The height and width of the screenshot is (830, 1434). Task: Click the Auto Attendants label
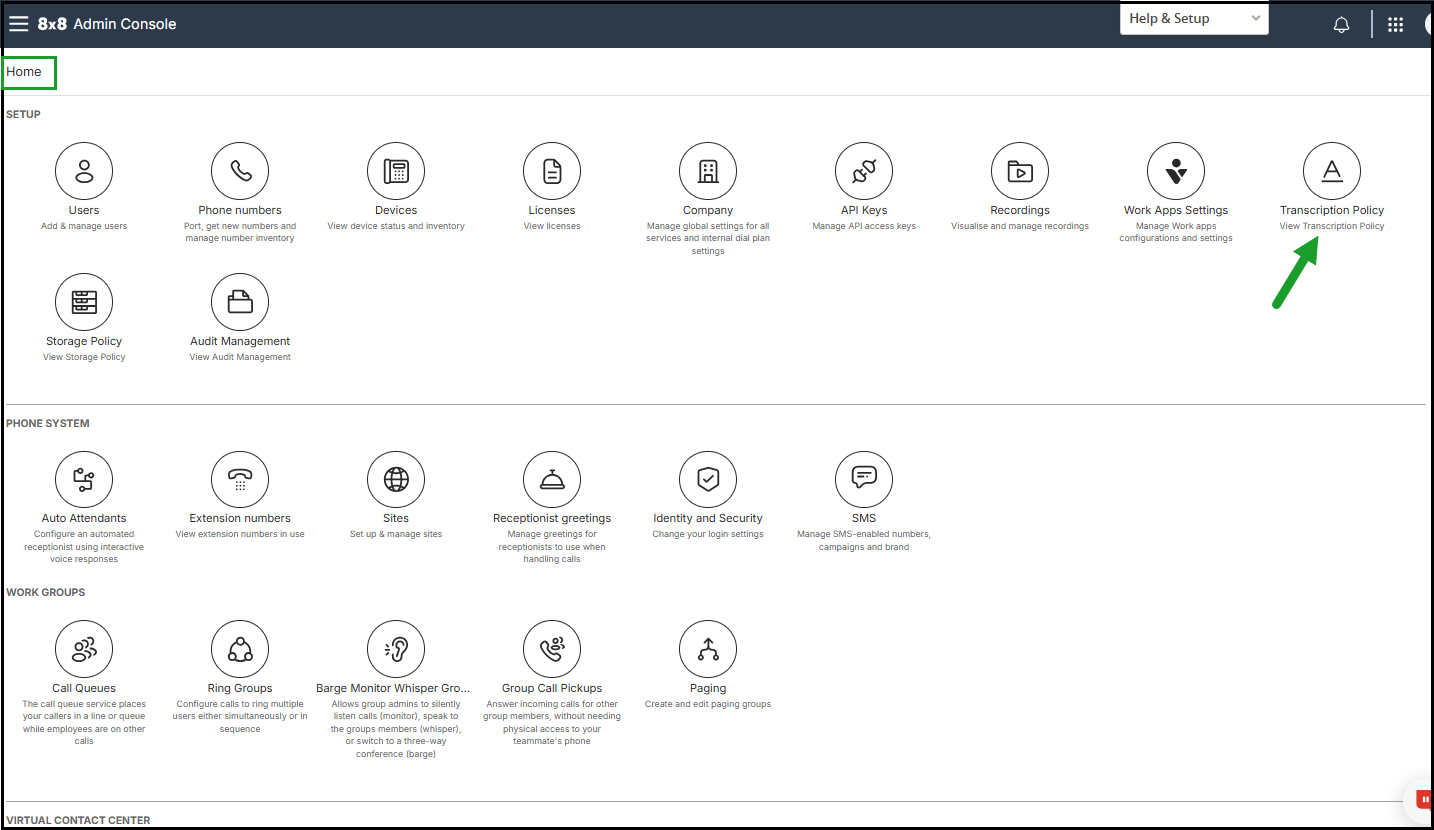click(x=84, y=518)
